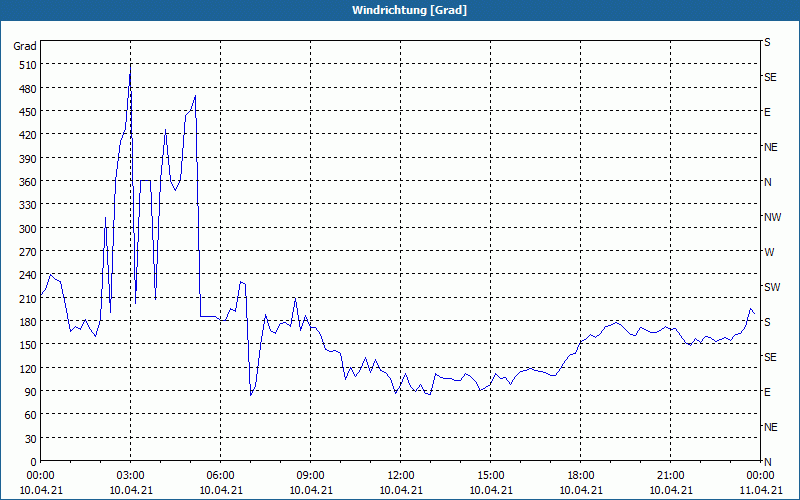Select the NW compass label on the right axis

(x=771, y=217)
